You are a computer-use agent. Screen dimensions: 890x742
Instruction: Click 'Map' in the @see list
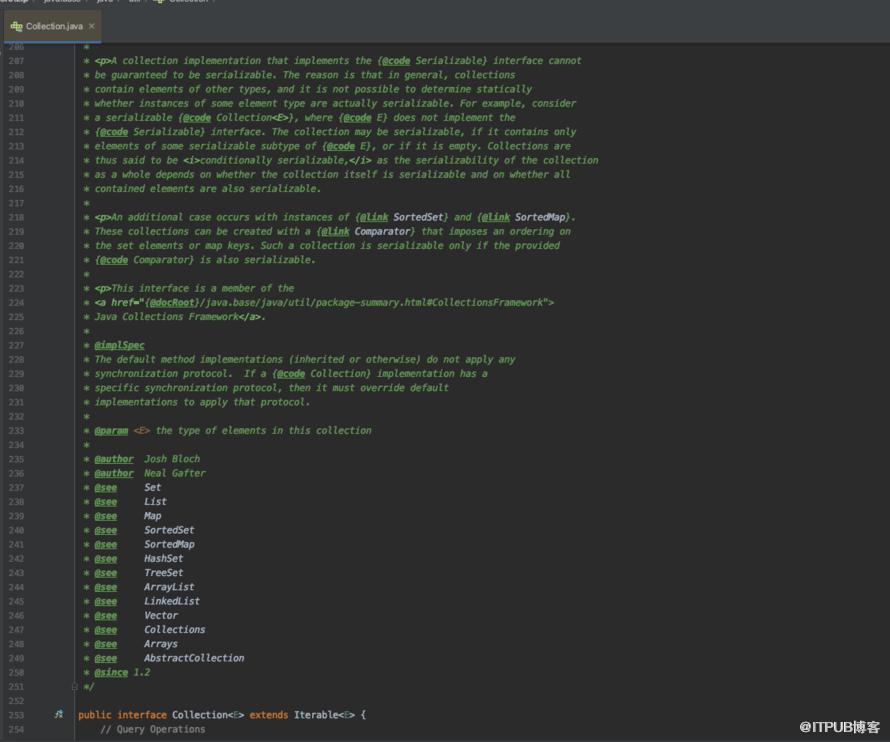click(152, 515)
